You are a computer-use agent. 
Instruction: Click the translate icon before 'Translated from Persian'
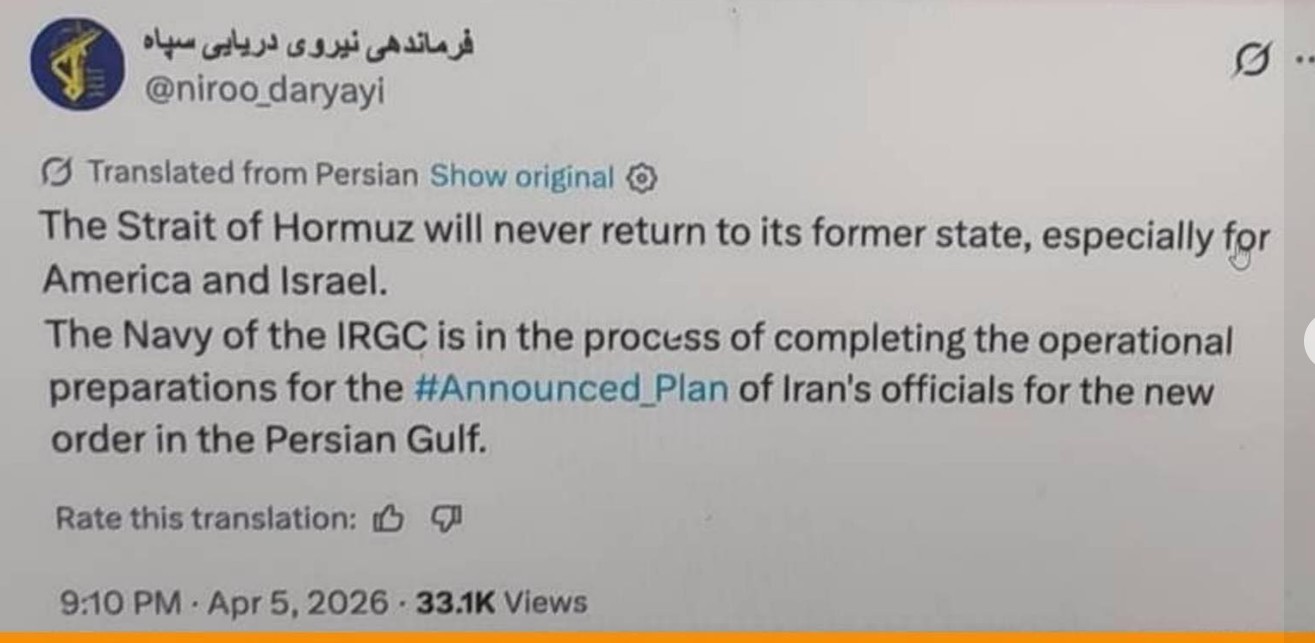point(56,173)
